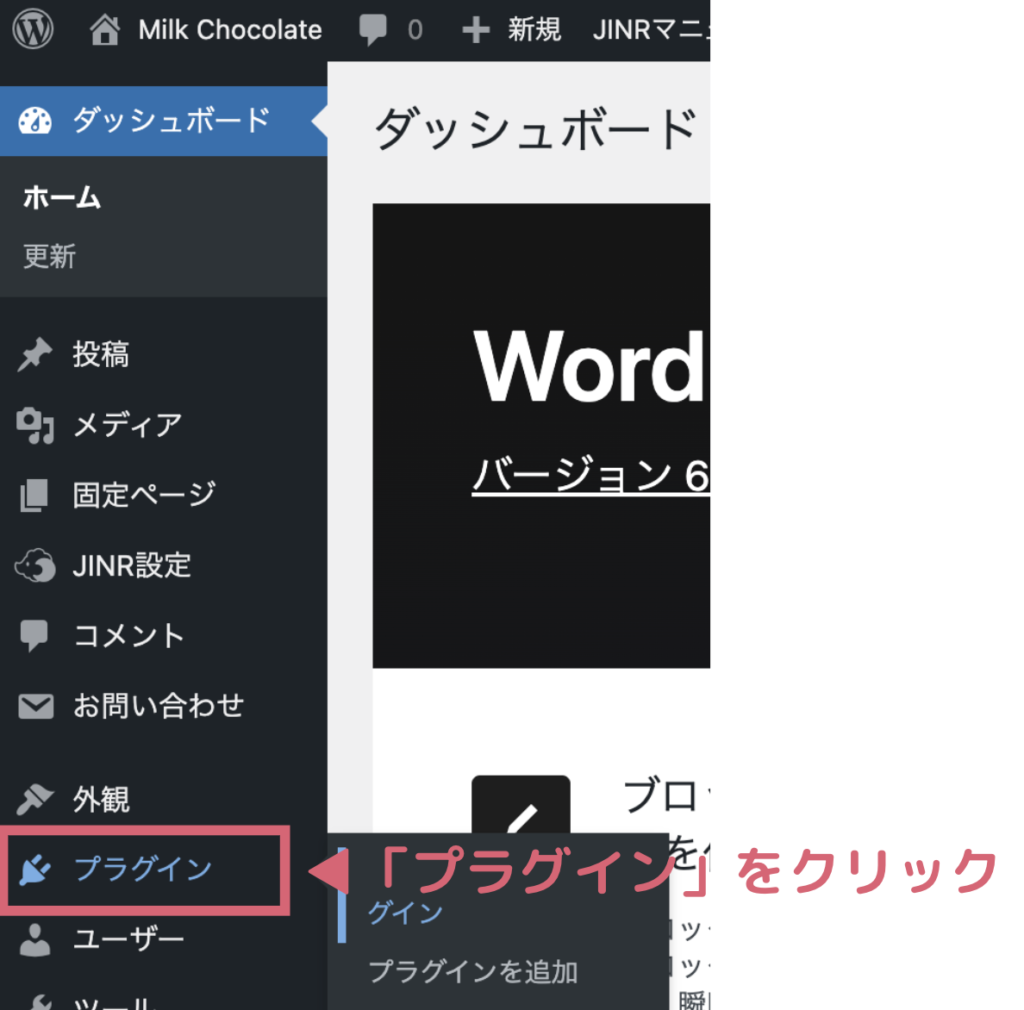Open the 投稿 menu
This screenshot has height=1010, width=1024.
pos(101,355)
